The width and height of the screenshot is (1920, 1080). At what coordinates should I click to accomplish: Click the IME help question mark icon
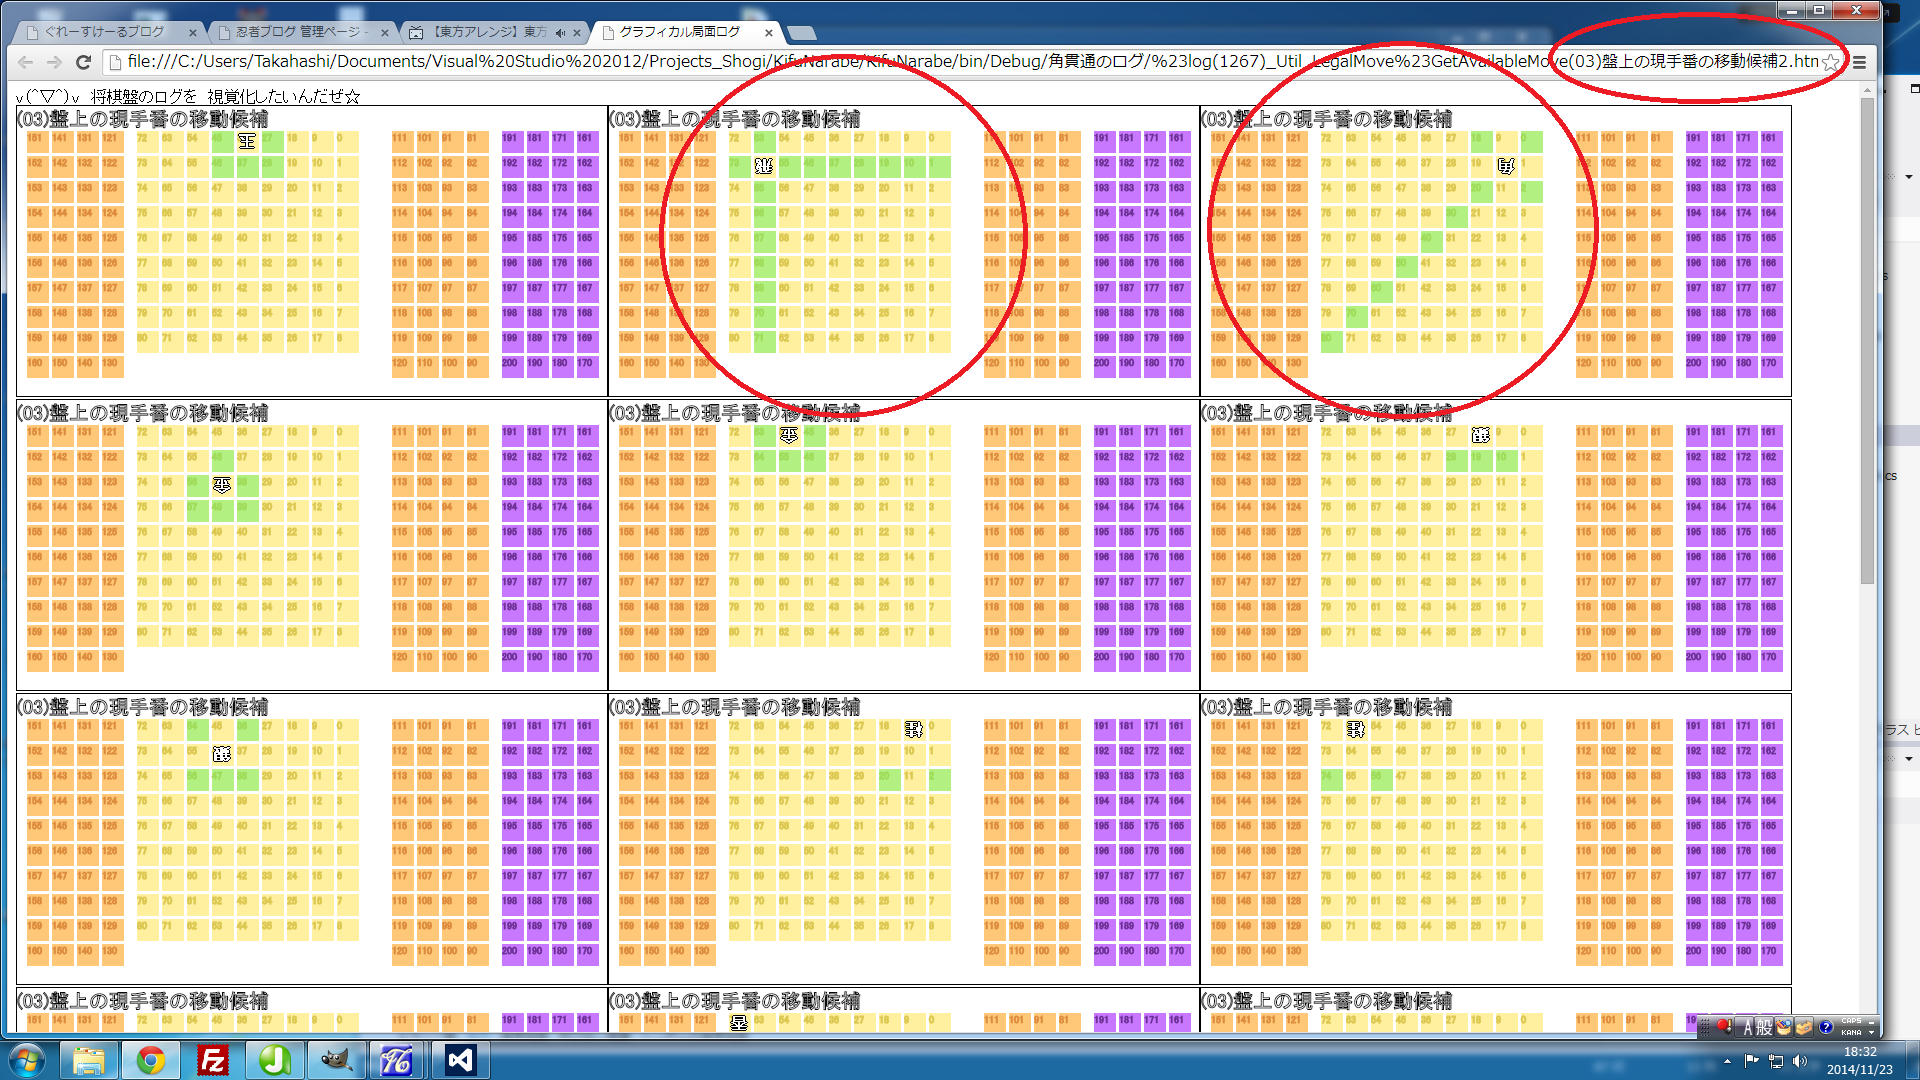(x=1826, y=1027)
